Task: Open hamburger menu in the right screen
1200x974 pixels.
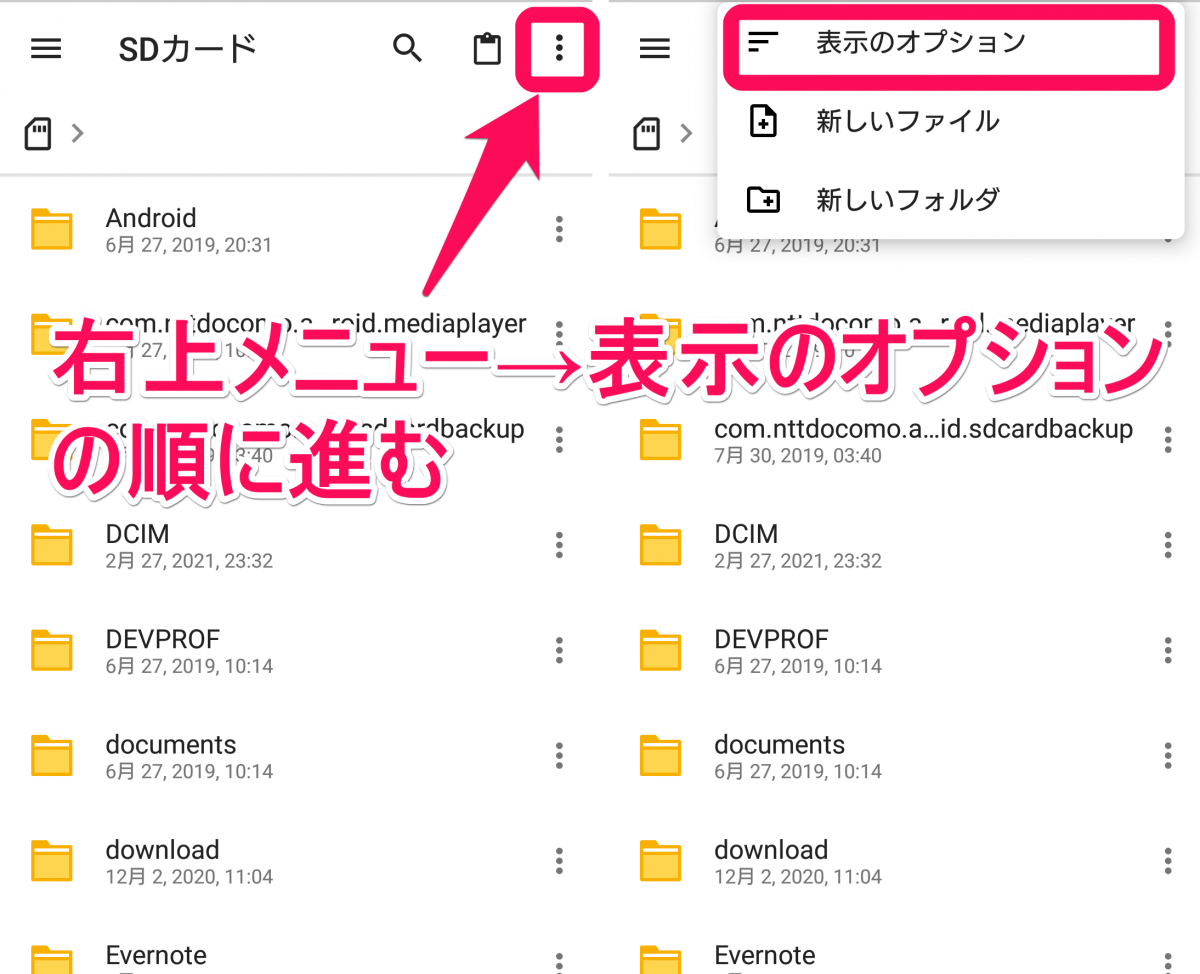Action: [x=654, y=48]
